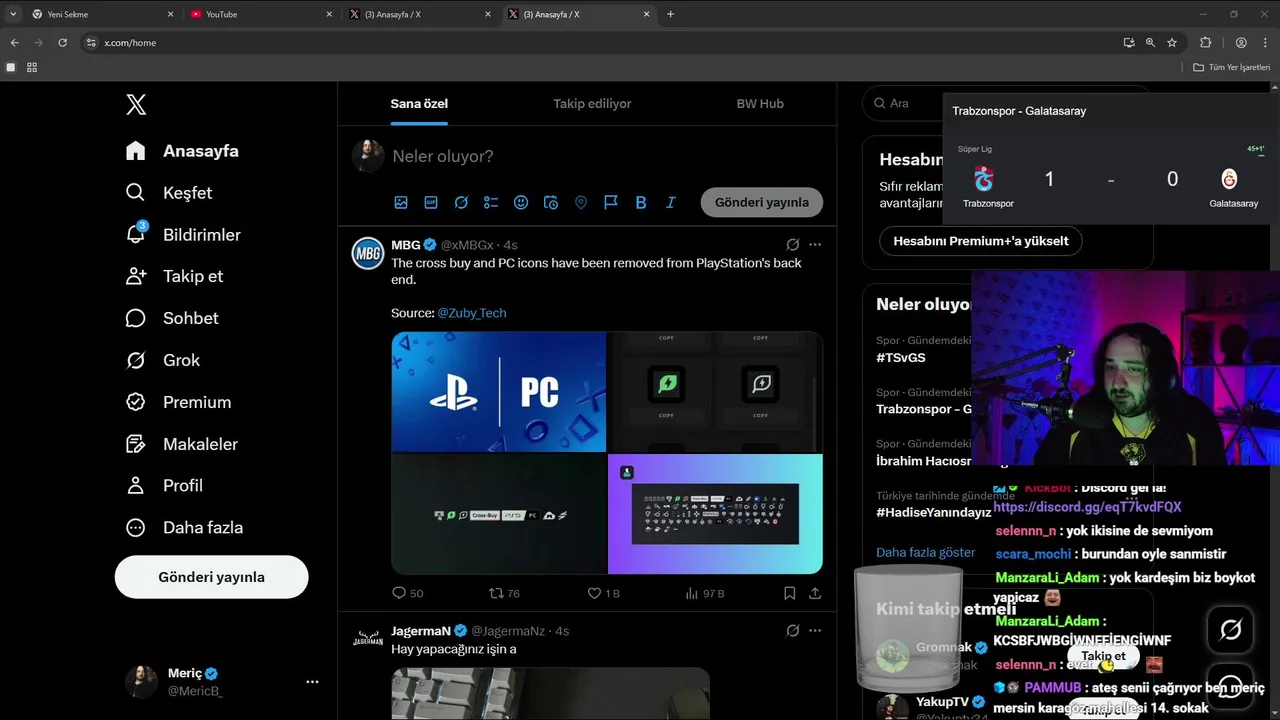Reply to MBG post (50)
The height and width of the screenshot is (720, 1280).
pyautogui.click(x=408, y=593)
